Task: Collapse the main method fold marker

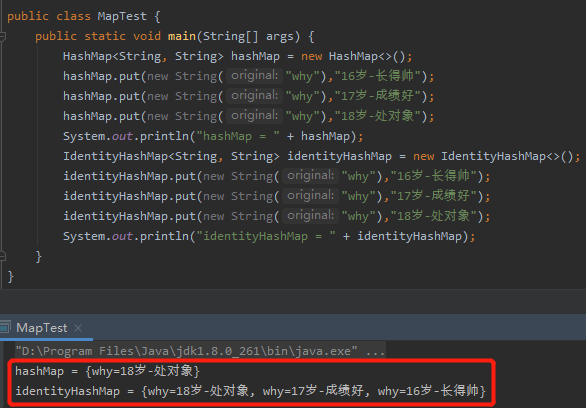Action: tap(2, 36)
